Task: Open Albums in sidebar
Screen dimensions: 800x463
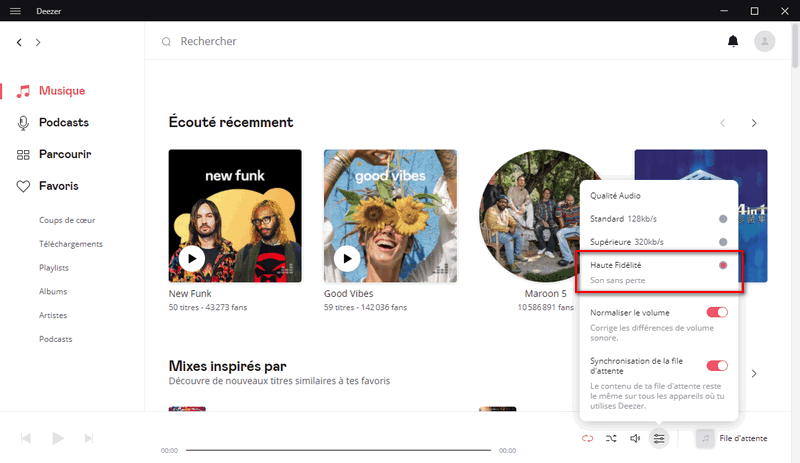Action: point(53,291)
